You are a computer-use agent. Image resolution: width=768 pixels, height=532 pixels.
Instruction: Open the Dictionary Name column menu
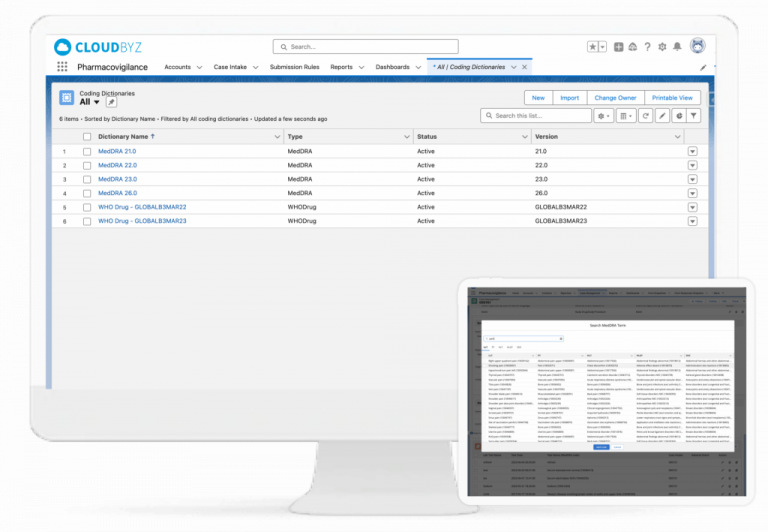pyautogui.click(x=277, y=137)
